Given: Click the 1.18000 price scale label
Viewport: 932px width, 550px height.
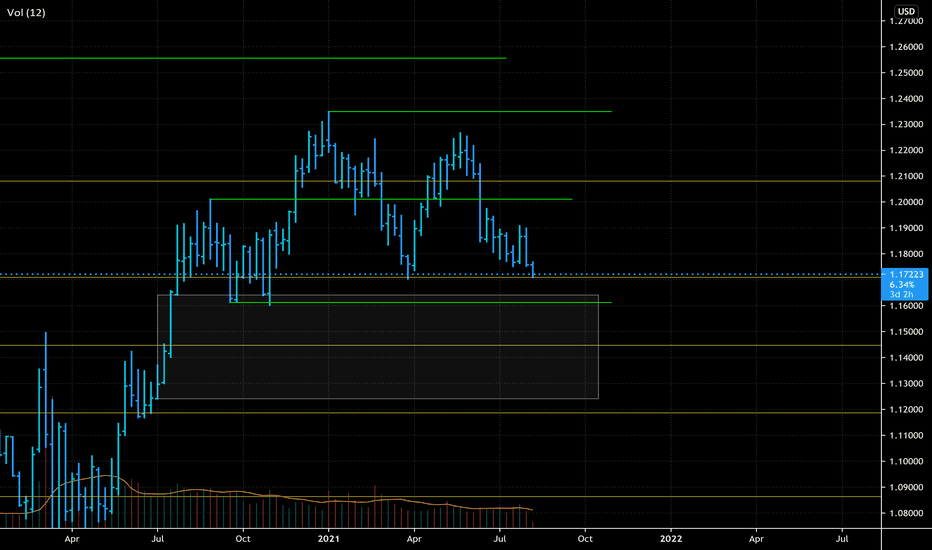Looking at the screenshot, I should click(x=906, y=254).
